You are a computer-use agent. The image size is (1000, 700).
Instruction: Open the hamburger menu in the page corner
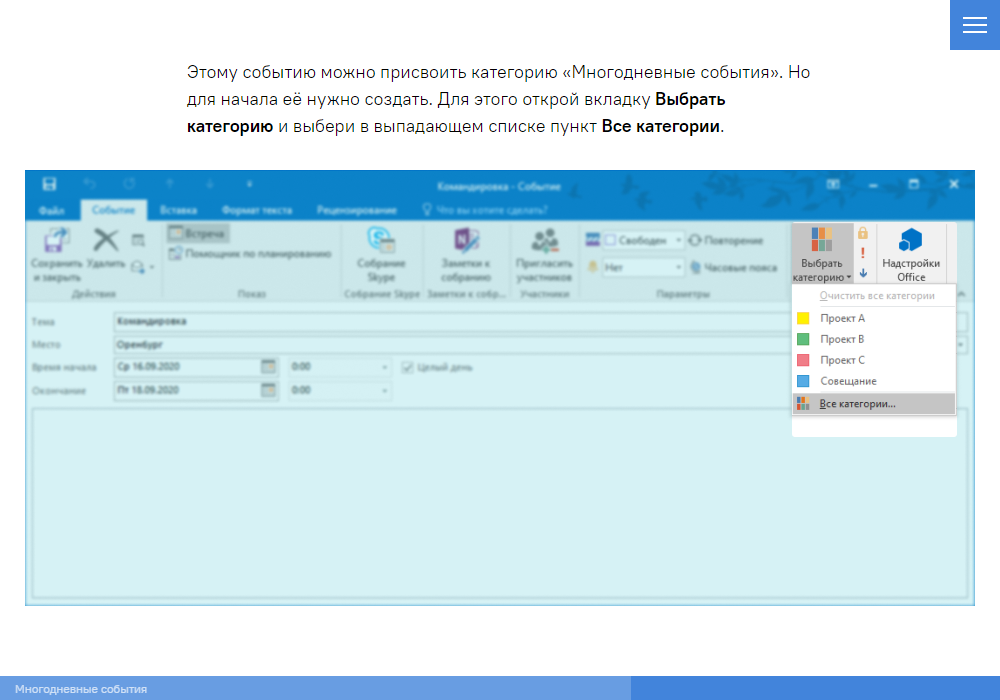974,25
